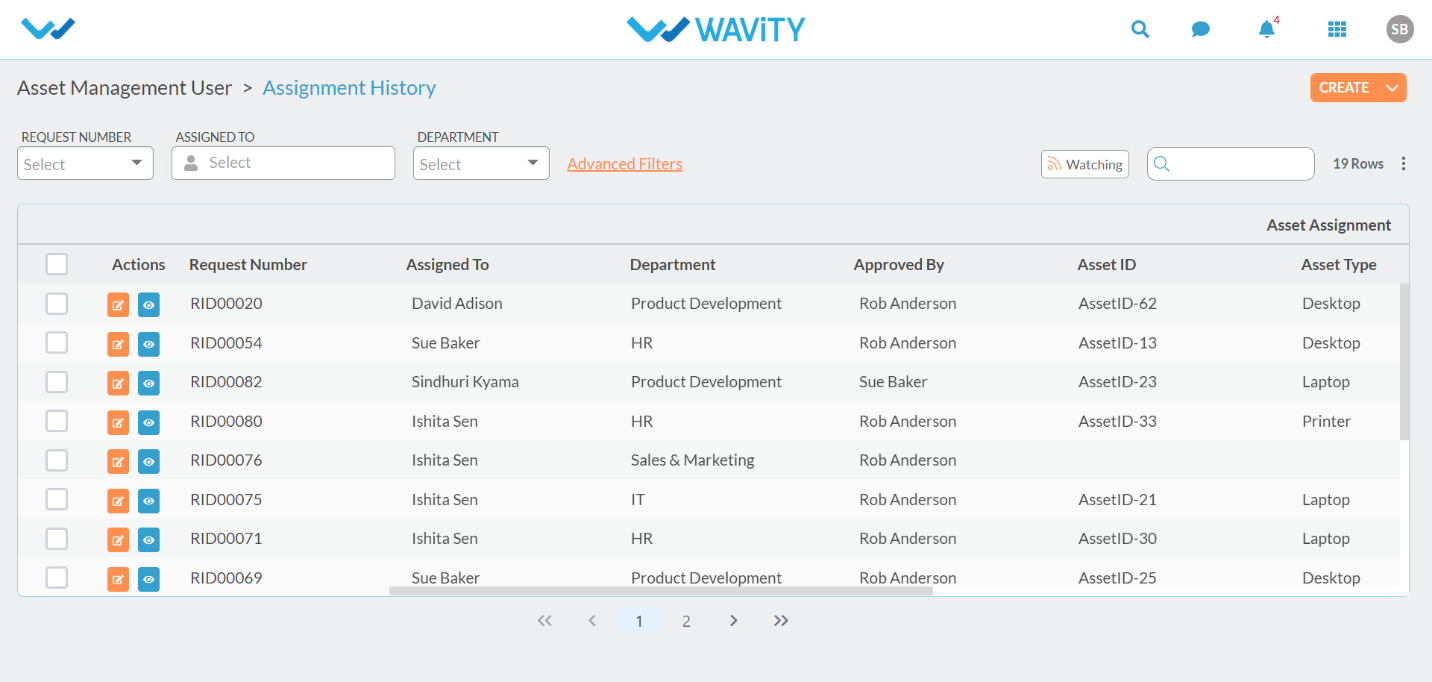The width and height of the screenshot is (1432, 682).
Task: View record RID00020 with the eye icon
Action: (x=149, y=305)
